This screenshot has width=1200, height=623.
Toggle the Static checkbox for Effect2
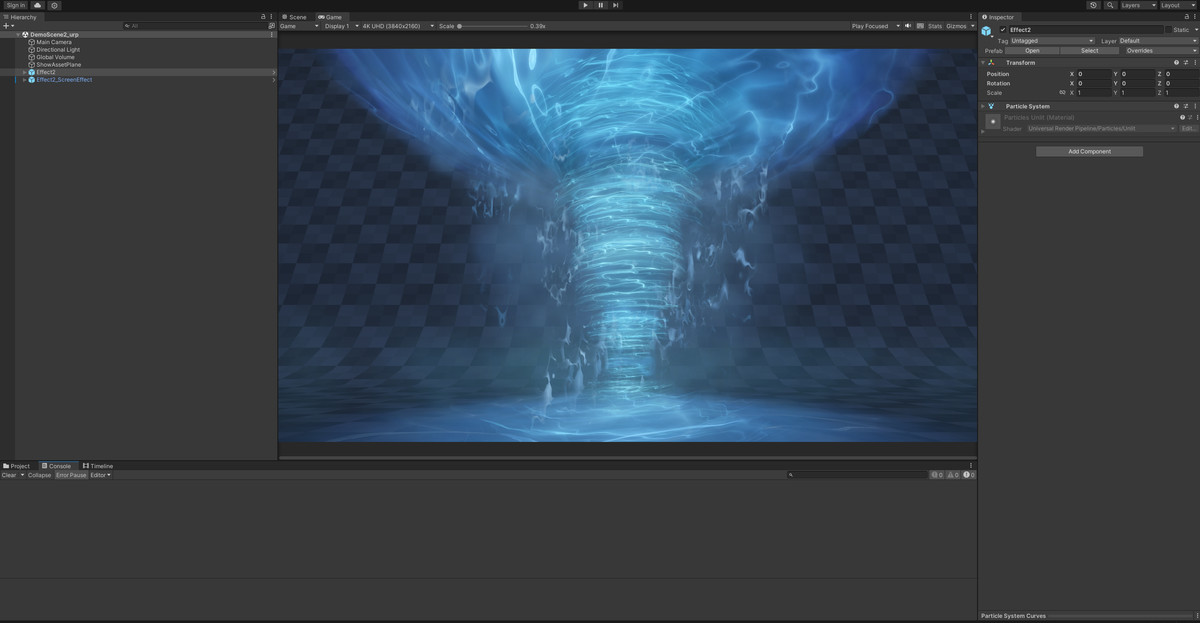click(x=1168, y=29)
